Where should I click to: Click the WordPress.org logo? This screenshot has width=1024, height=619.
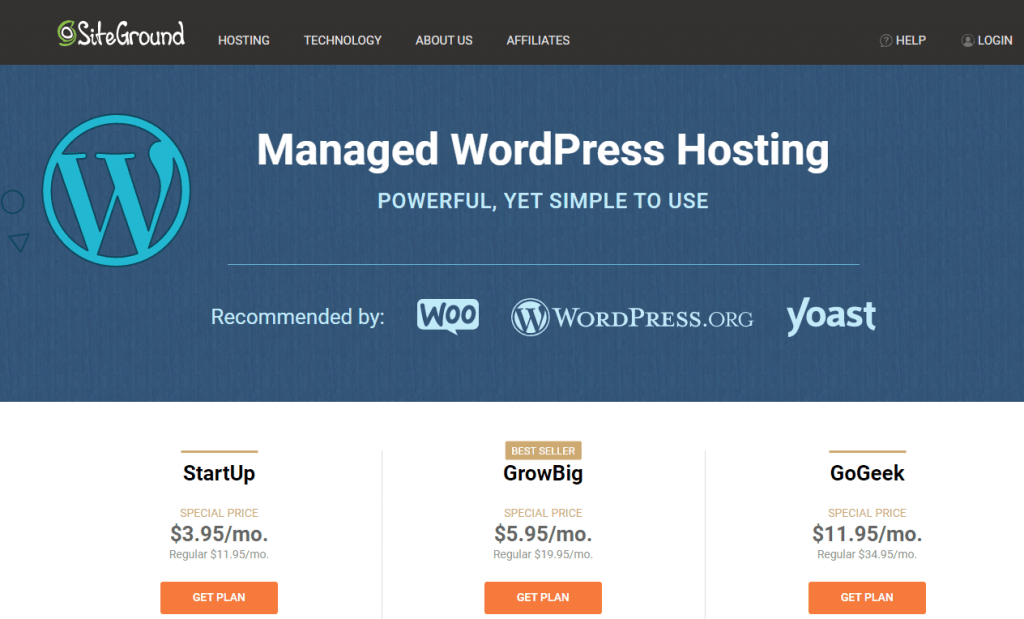pyautogui.click(x=632, y=317)
